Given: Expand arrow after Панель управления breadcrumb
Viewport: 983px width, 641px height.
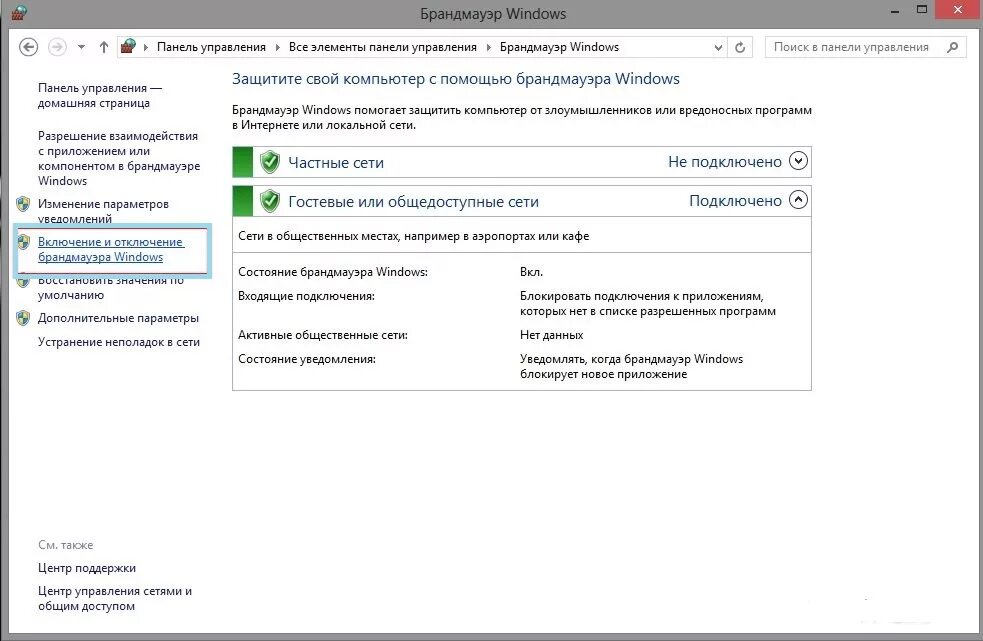Looking at the screenshot, I should pyautogui.click(x=277, y=48).
